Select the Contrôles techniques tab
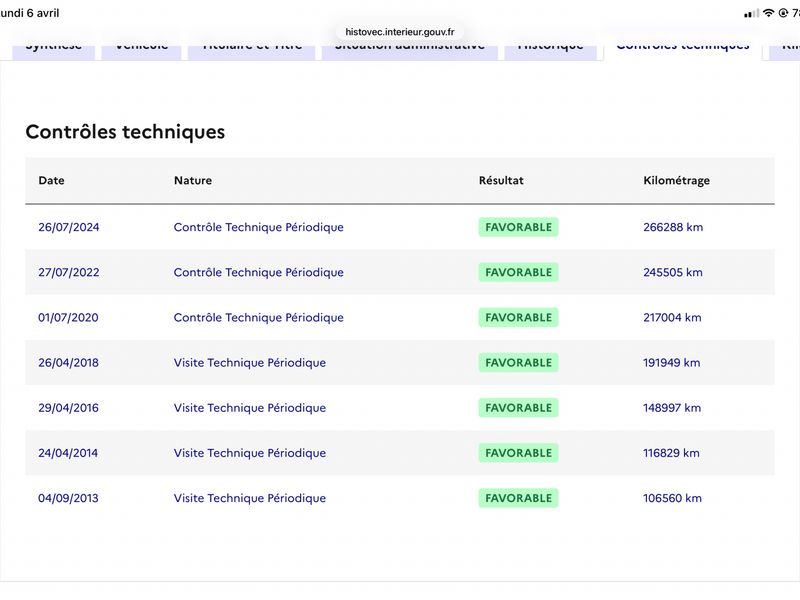The width and height of the screenshot is (800, 600). tap(682, 48)
